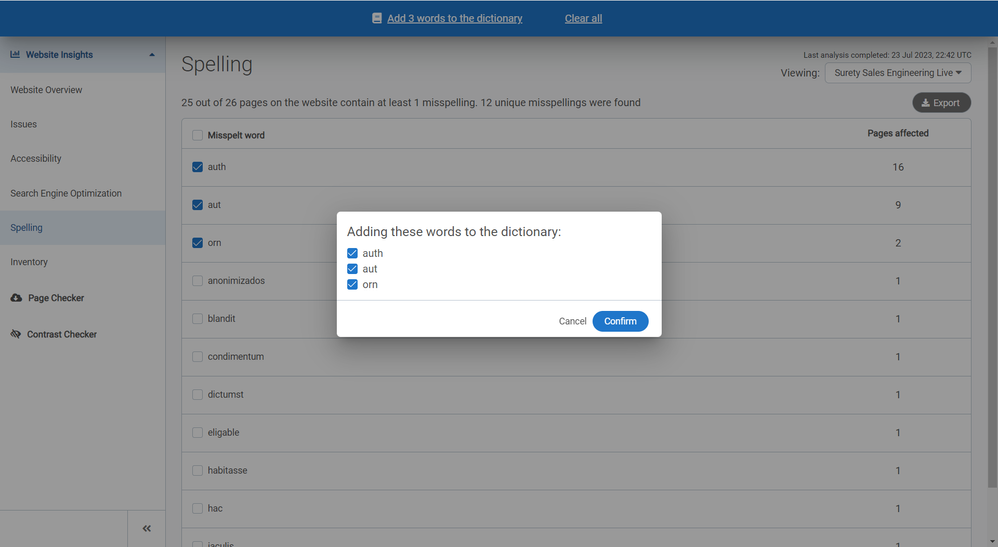Click pages affected value 9
The image size is (998, 547).
[898, 205]
